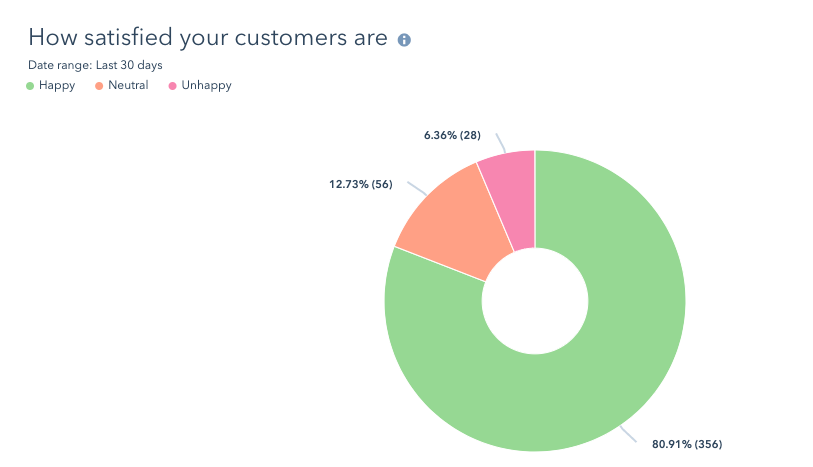Click the 'Date range: Last 30 days' text
Viewport: 813px width, 467px height.
pos(96,65)
